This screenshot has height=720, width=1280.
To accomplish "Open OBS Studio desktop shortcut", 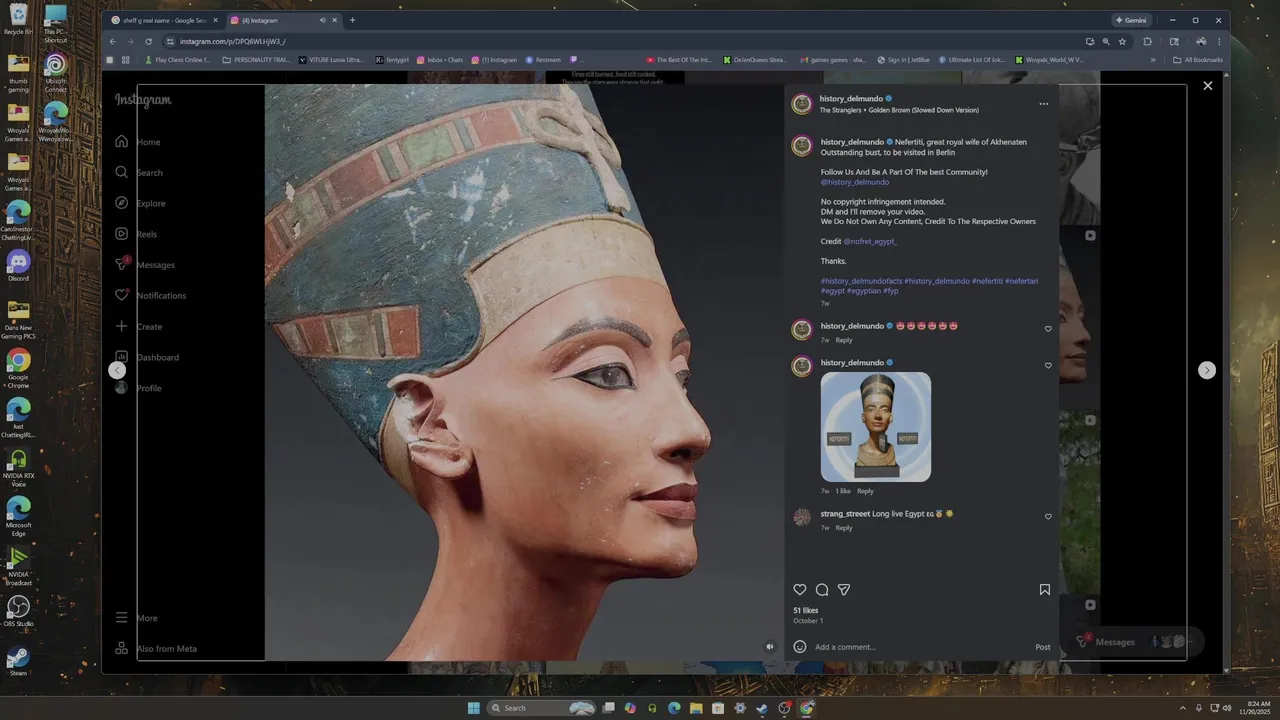I will pyautogui.click(x=18, y=611).
